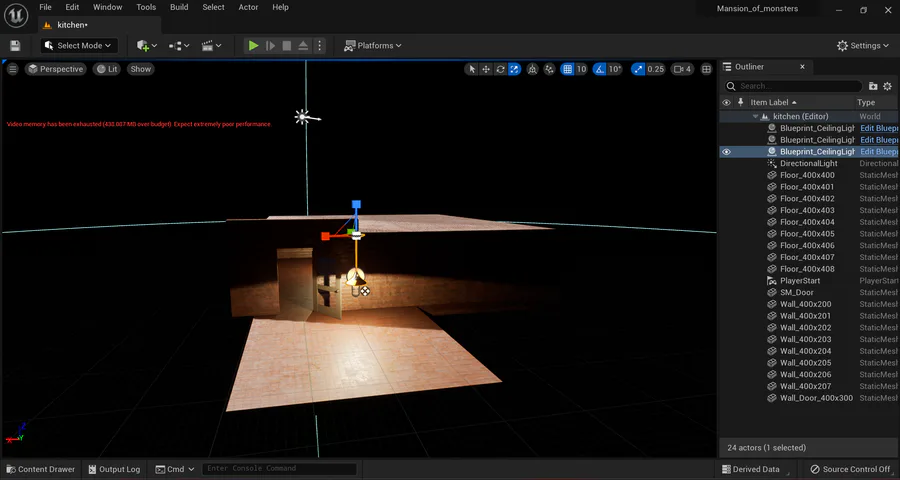Open the Output Log
Screen dimensions: 900x480
pos(114,469)
